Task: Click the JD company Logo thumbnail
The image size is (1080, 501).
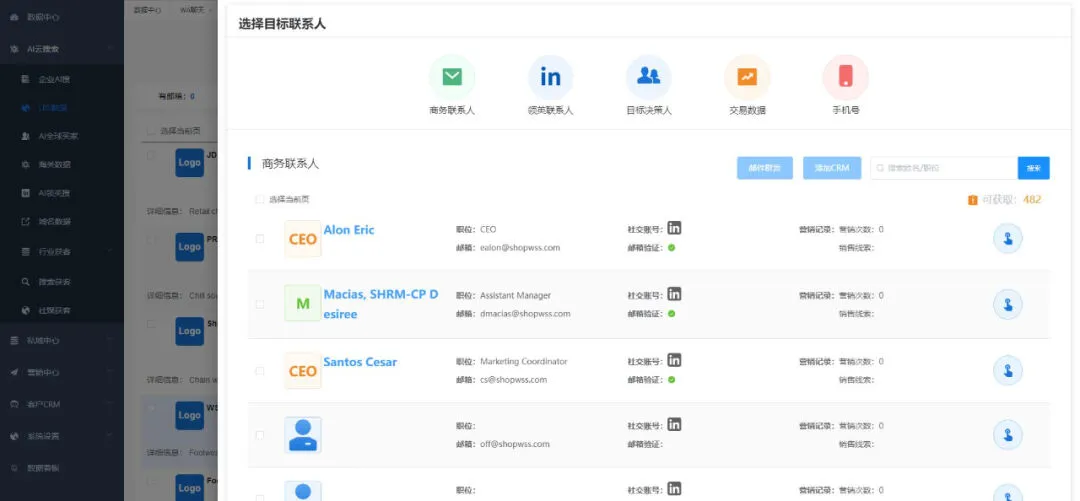Action: coord(189,163)
